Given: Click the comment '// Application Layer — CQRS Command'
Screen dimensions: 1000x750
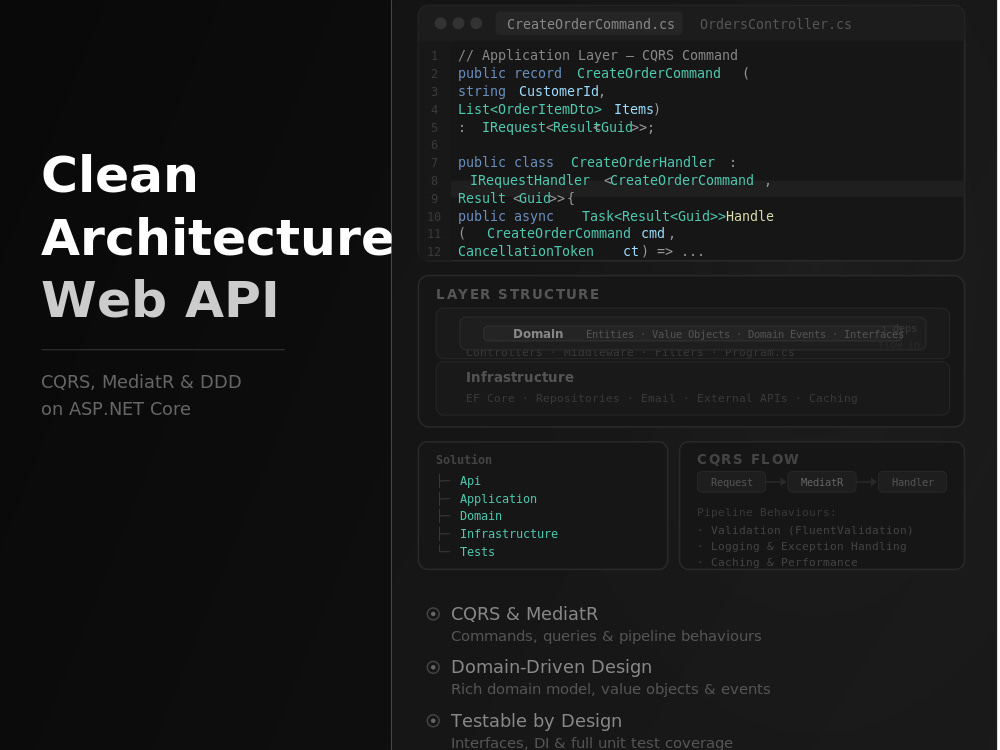Looking at the screenshot, I should (x=598, y=55).
